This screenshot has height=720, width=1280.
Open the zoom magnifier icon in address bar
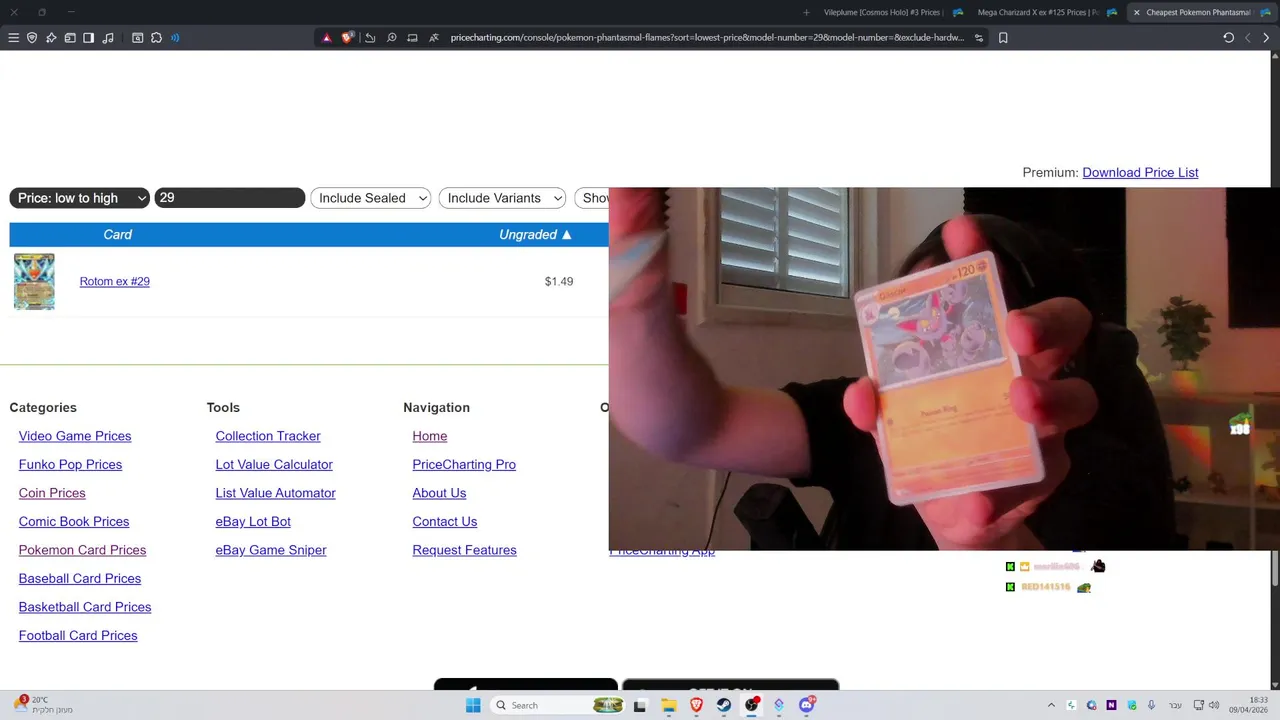click(391, 38)
